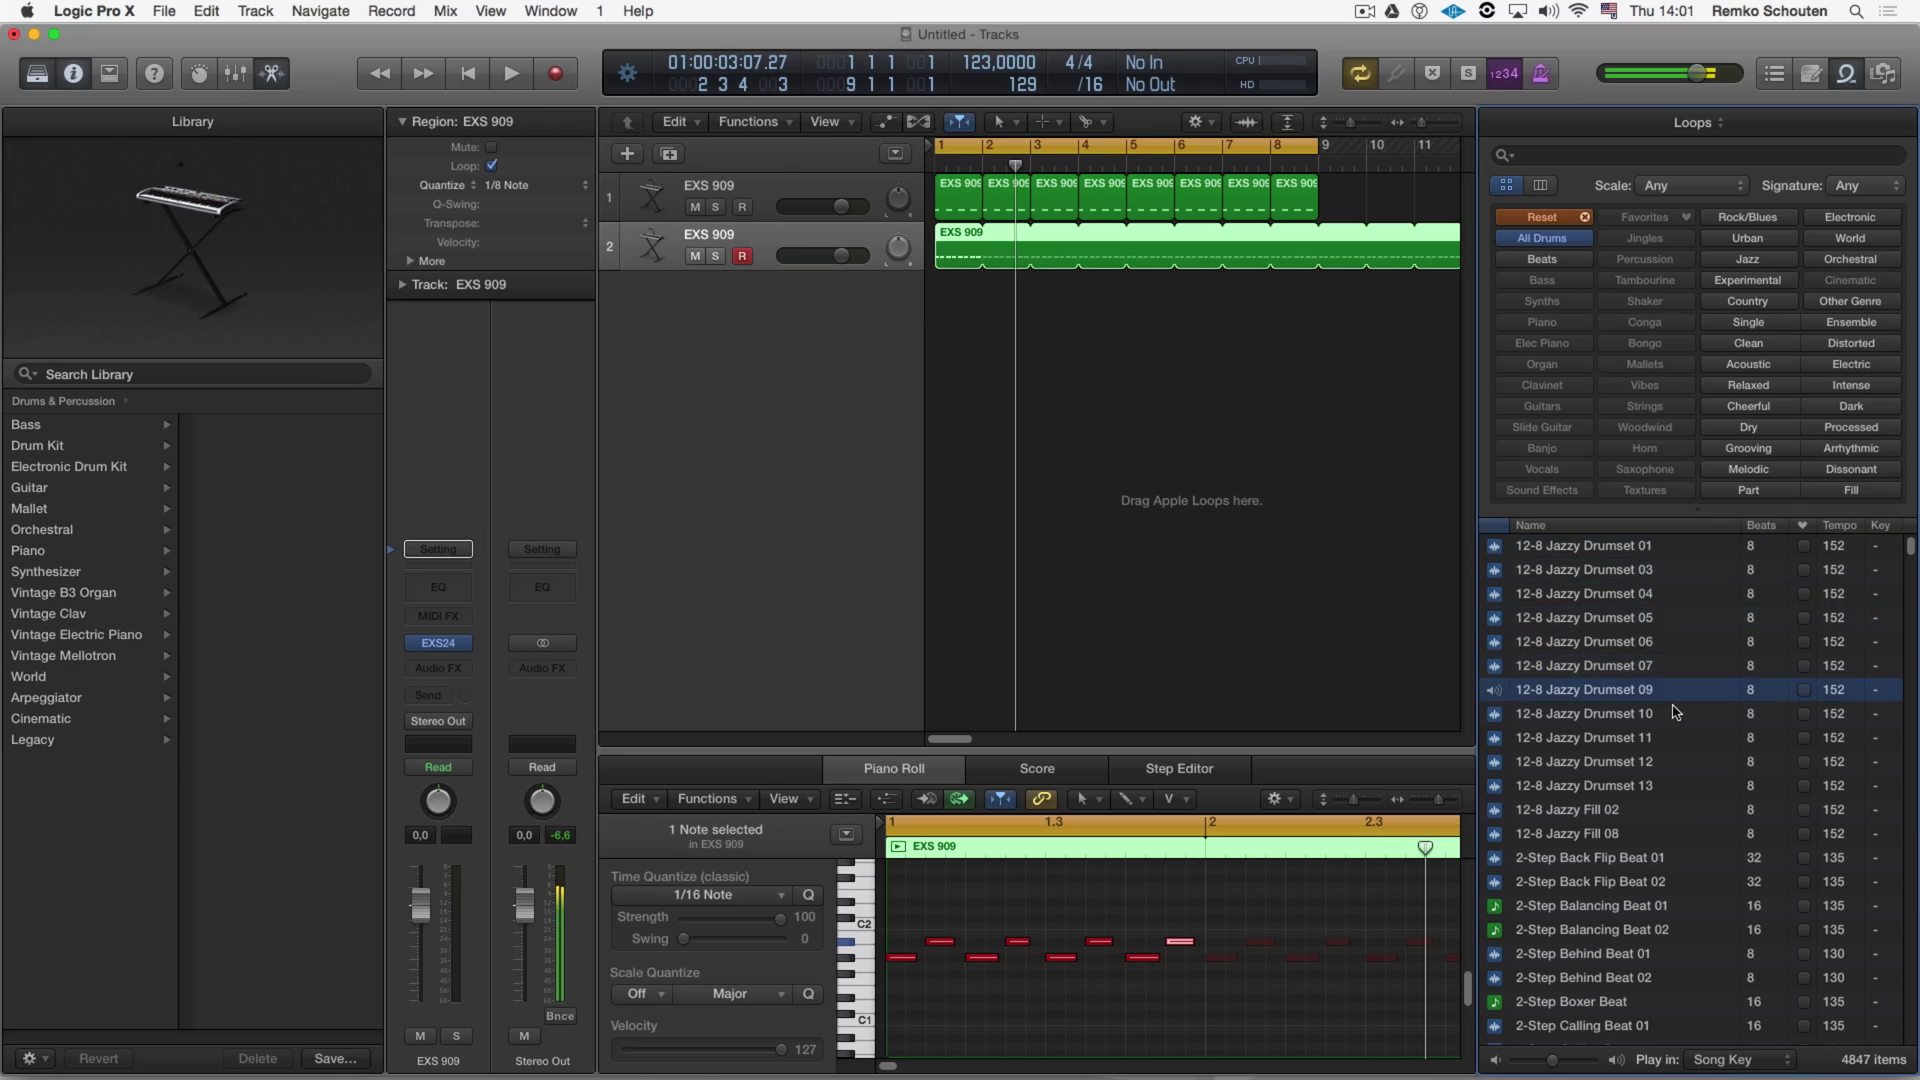
Task: Click the Bnce button on Stereo Out
Action: [560, 1016]
